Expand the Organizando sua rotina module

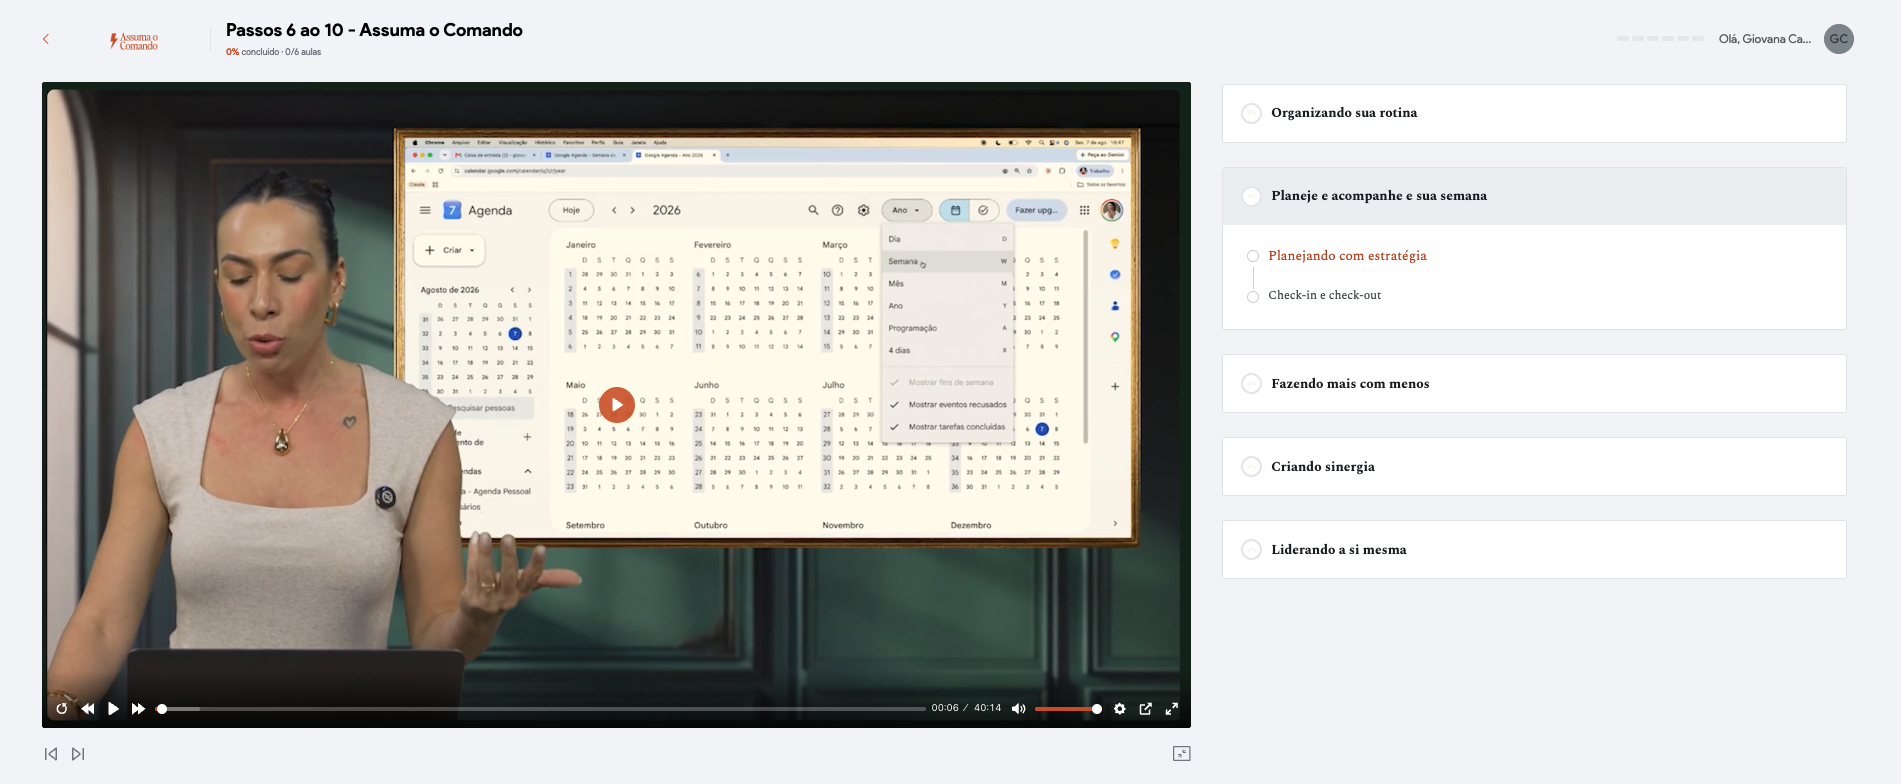[1534, 113]
